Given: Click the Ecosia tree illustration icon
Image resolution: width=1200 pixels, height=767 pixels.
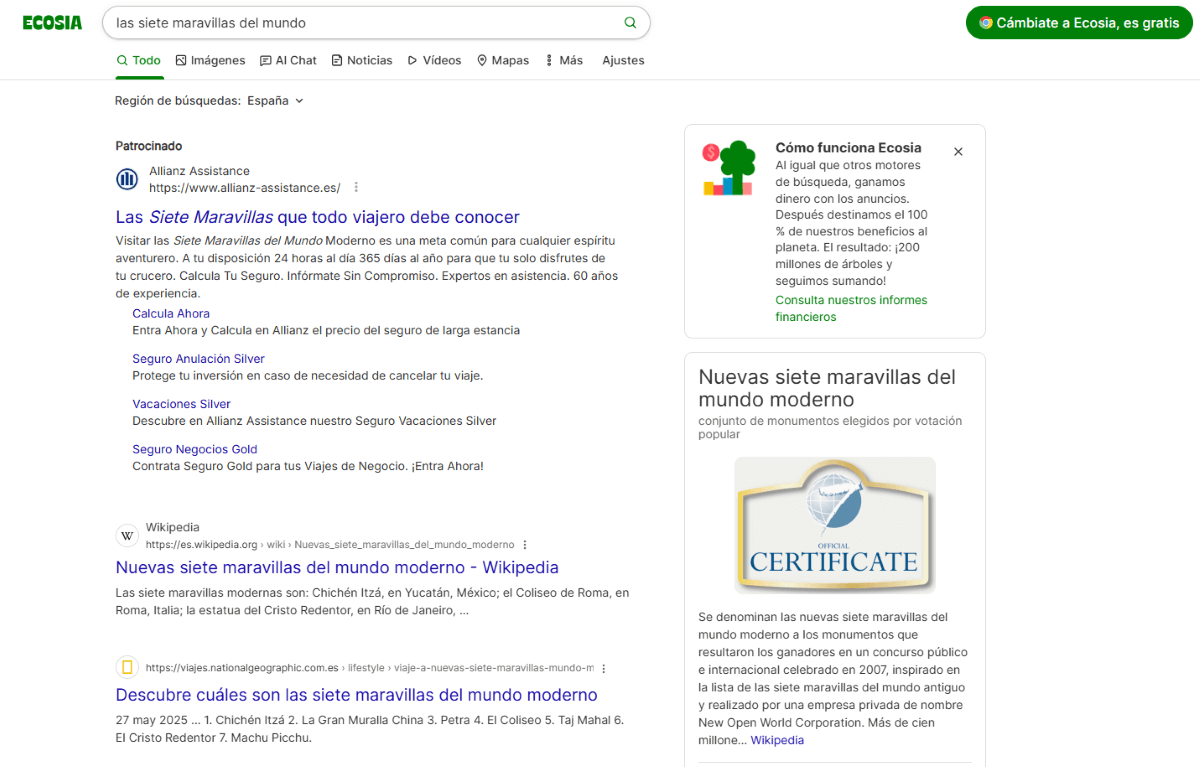Looking at the screenshot, I should (x=728, y=168).
